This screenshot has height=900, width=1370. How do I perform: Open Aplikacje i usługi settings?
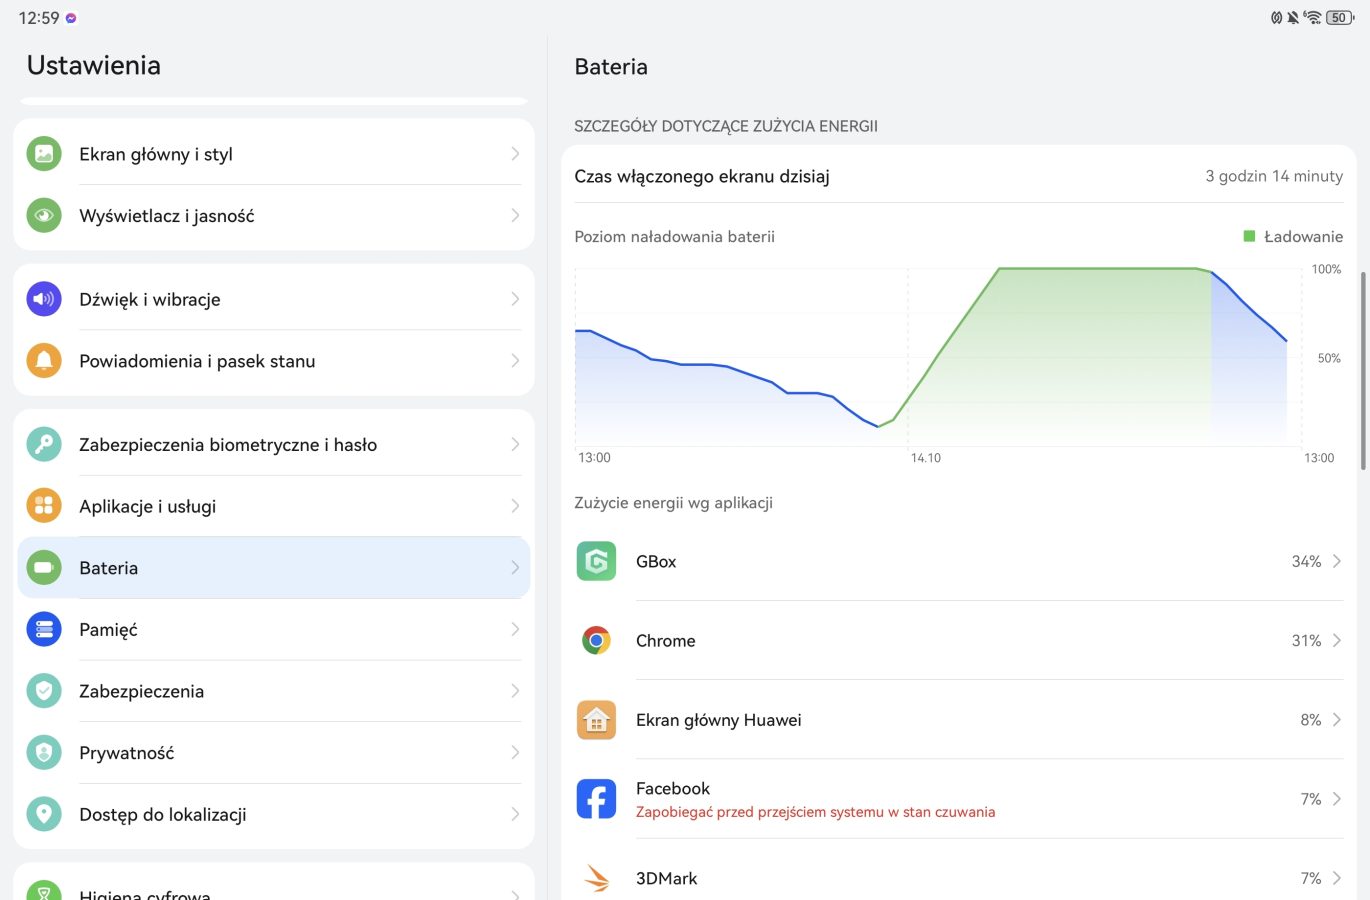coord(274,506)
